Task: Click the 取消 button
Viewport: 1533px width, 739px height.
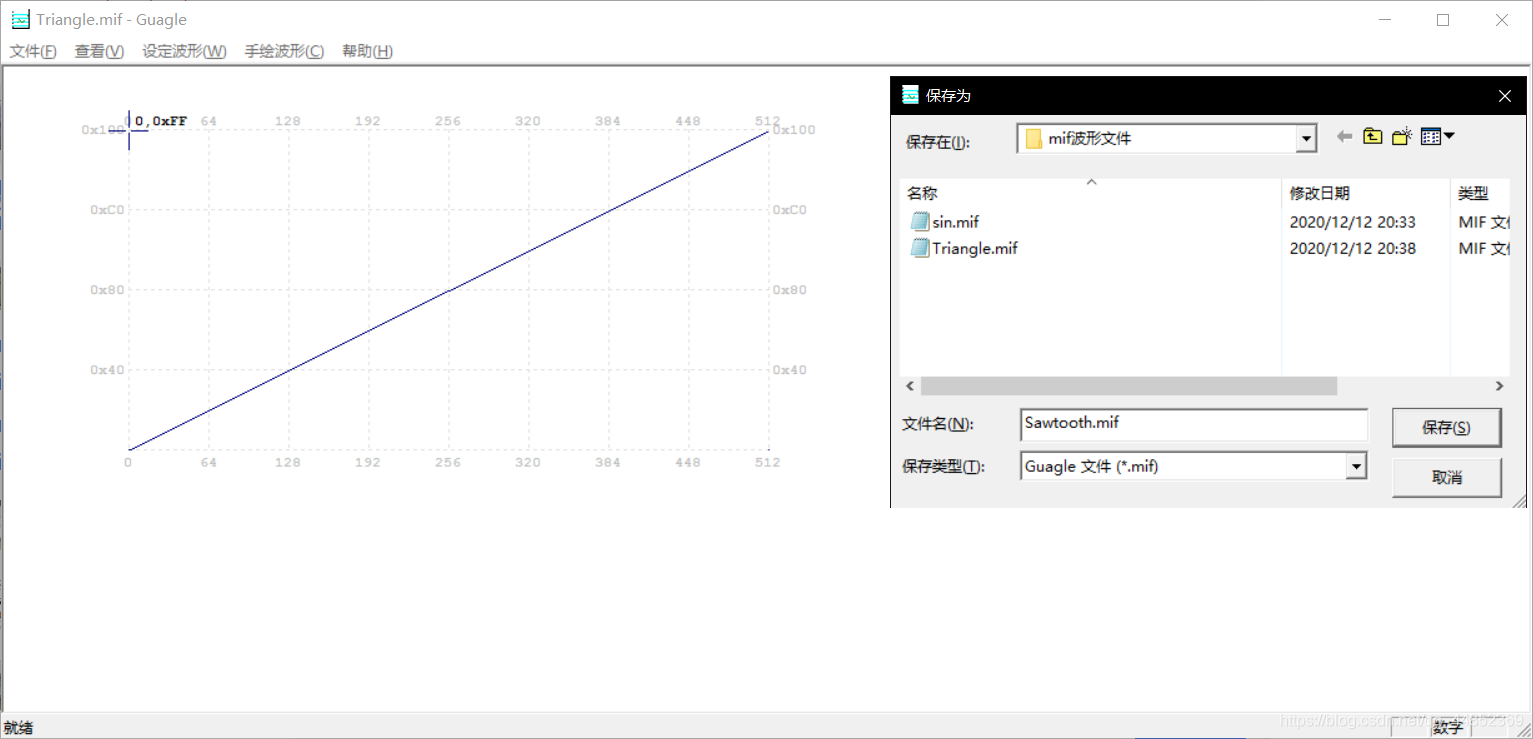Action: 1446,477
